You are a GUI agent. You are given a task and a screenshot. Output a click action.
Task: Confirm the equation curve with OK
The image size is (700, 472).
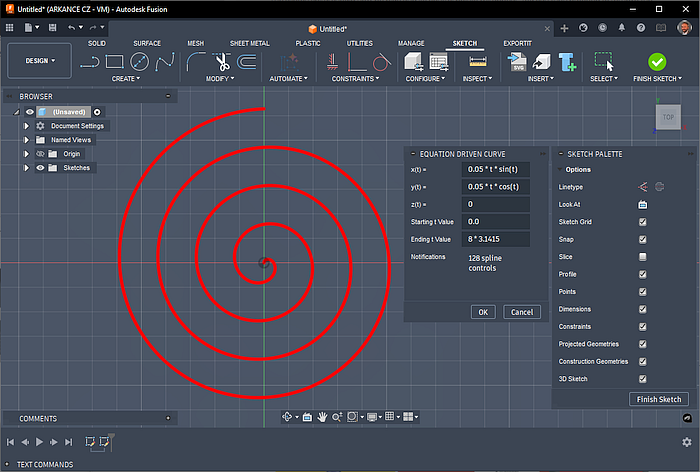click(482, 312)
